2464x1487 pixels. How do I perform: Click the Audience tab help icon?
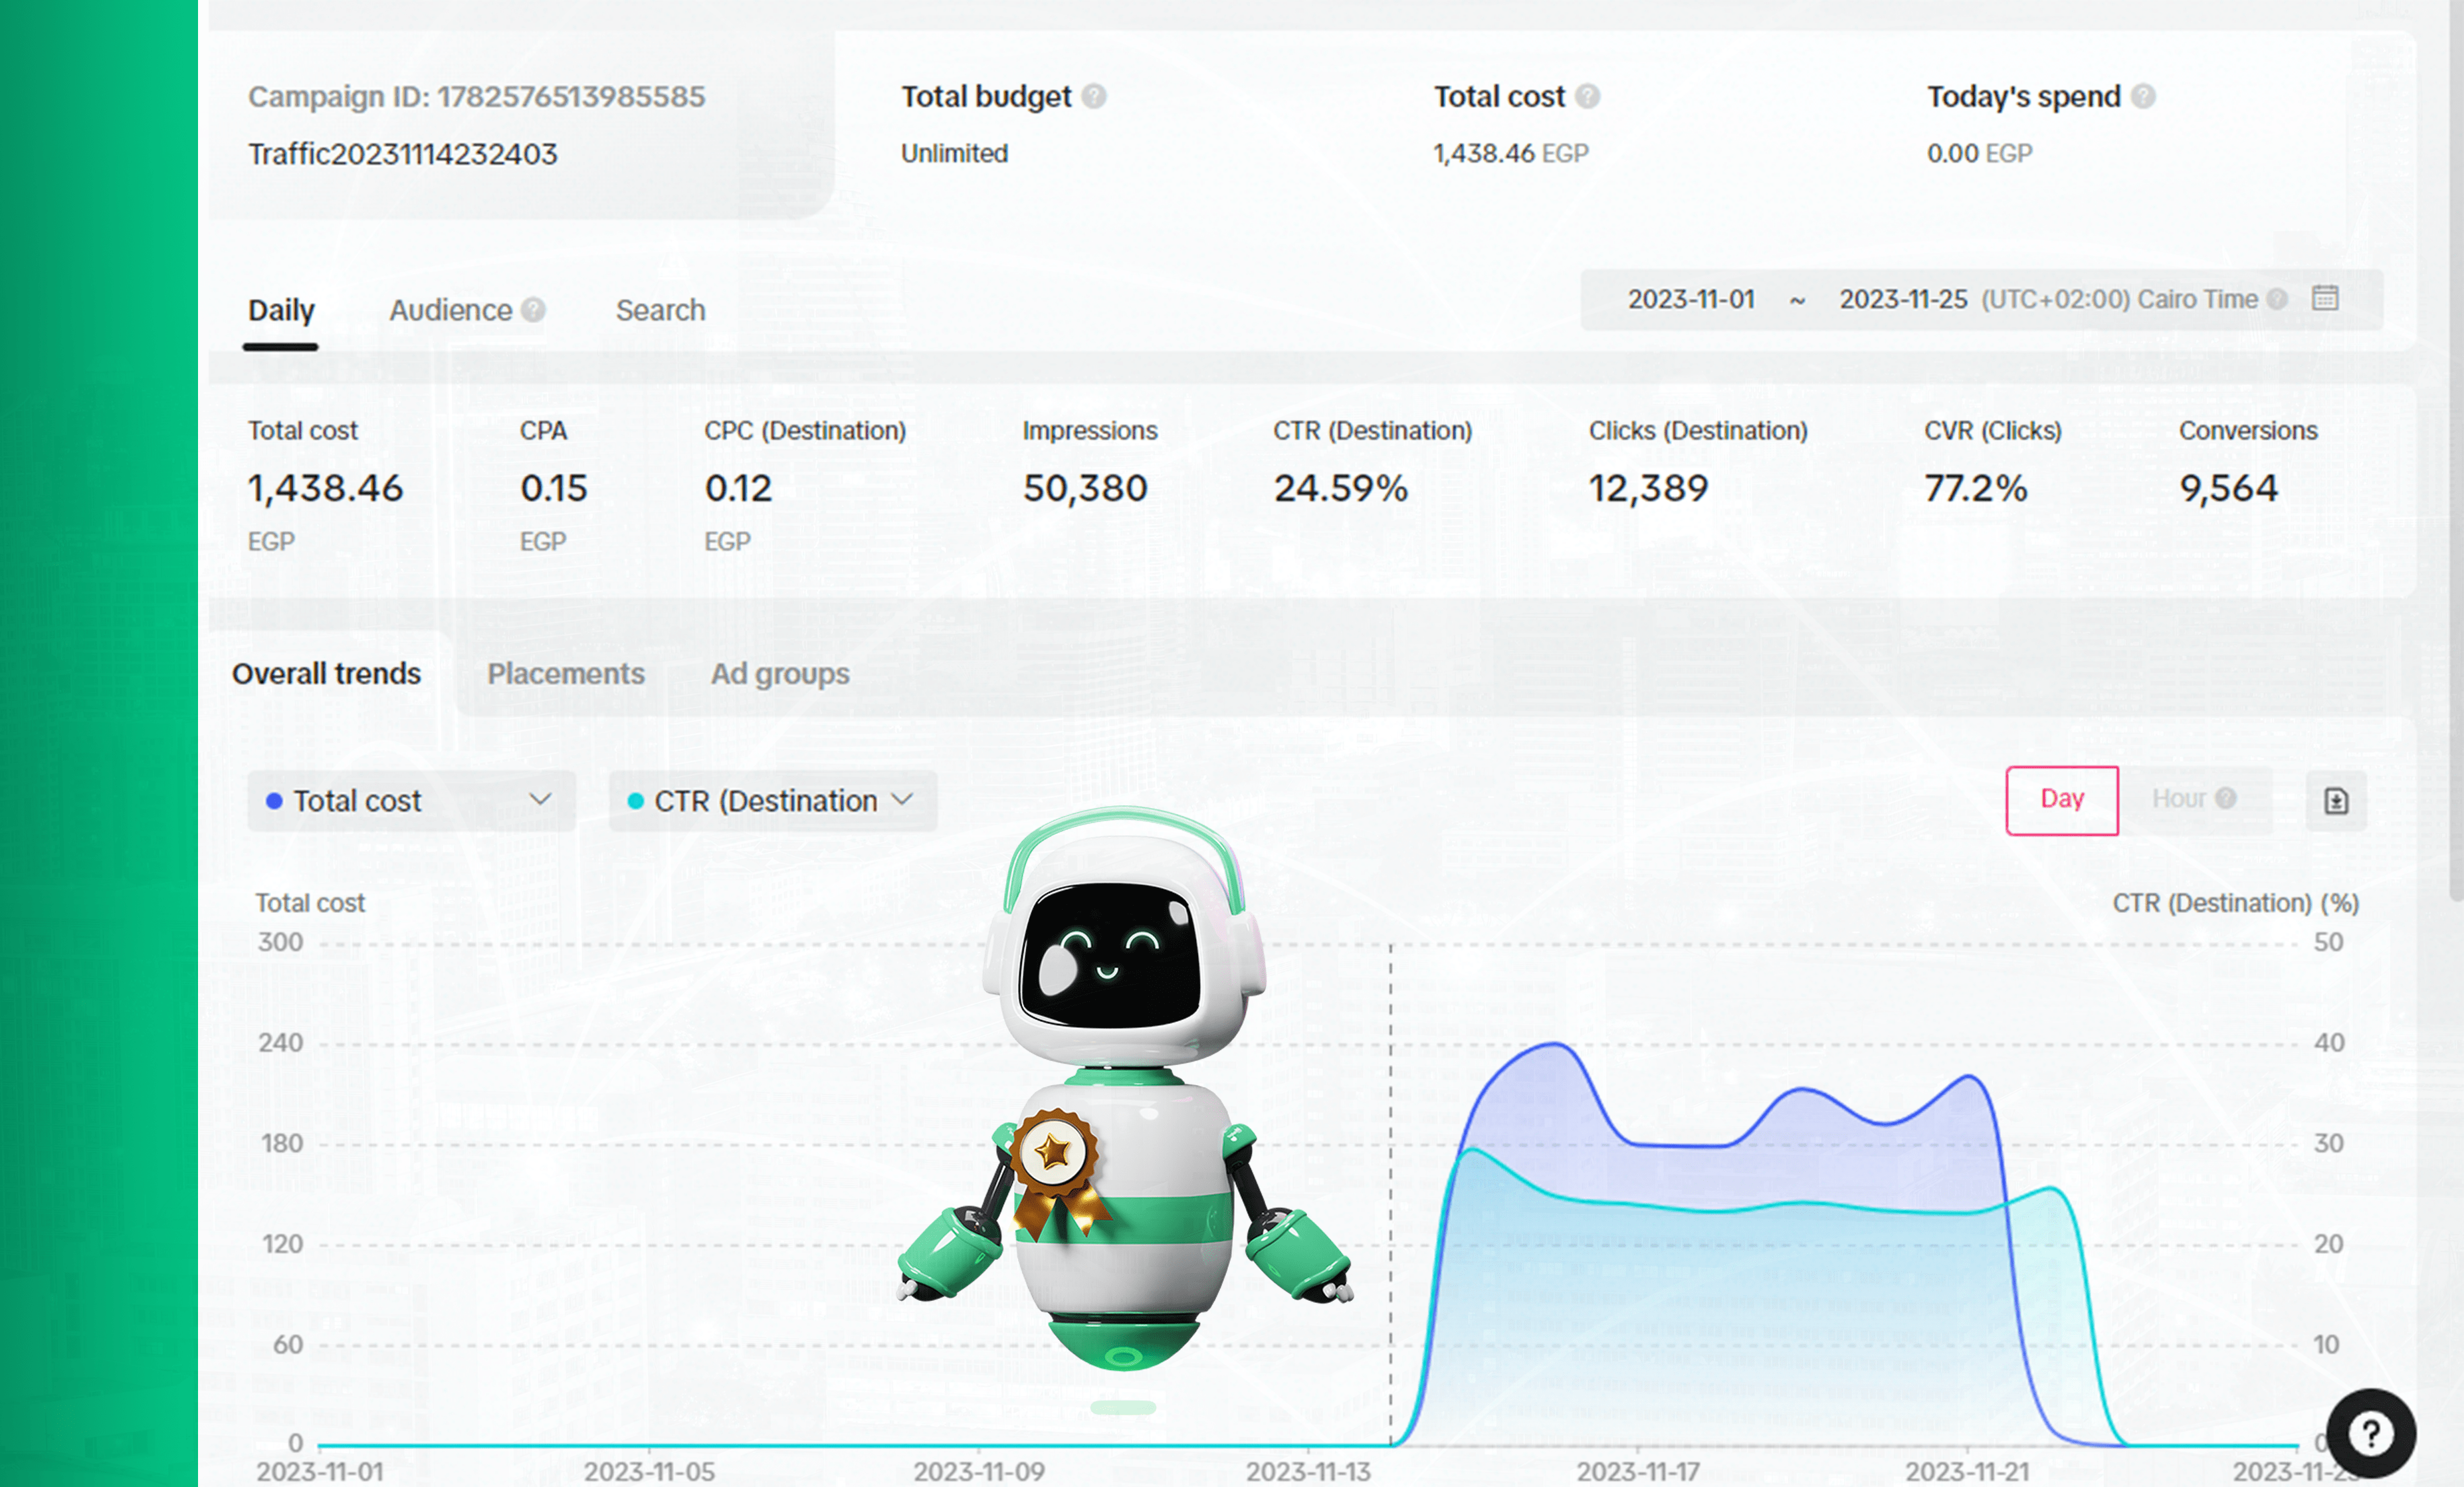pyautogui.click(x=534, y=310)
